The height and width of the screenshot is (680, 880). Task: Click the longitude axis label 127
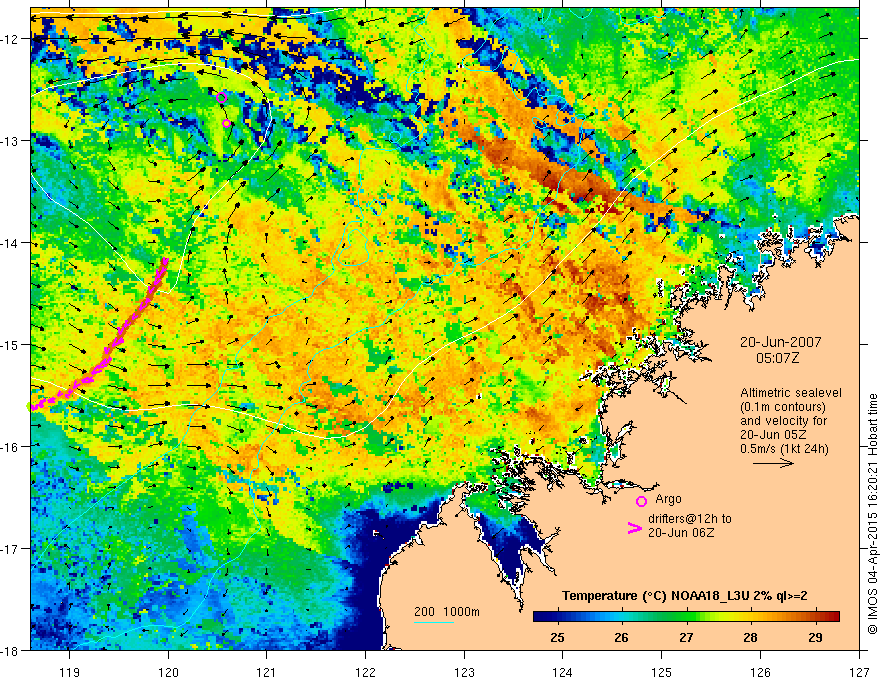click(x=859, y=672)
